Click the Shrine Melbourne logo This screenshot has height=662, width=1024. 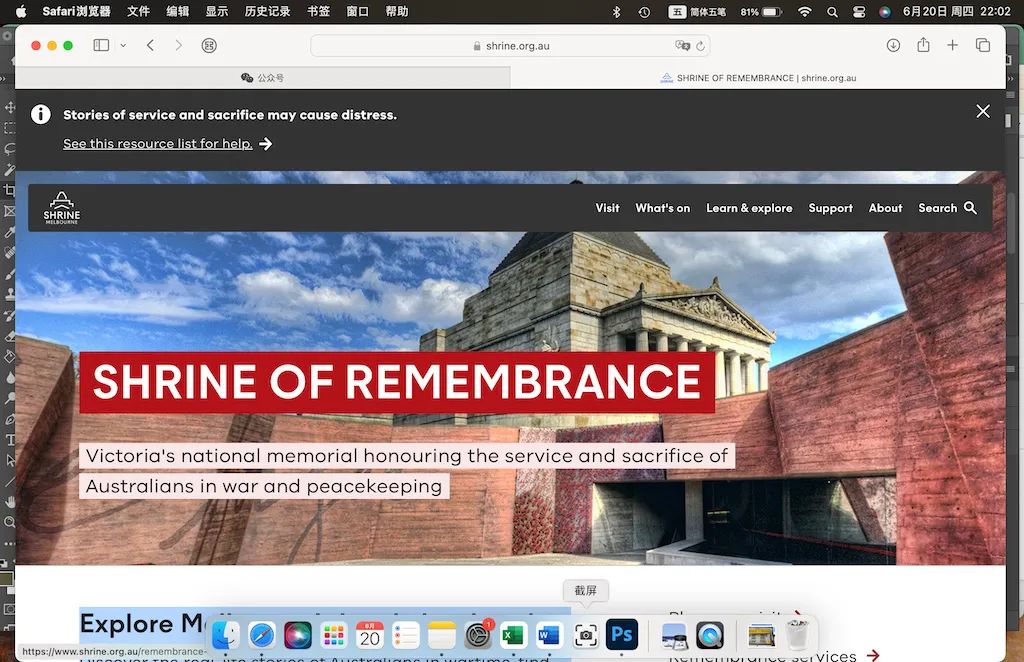coord(61,208)
